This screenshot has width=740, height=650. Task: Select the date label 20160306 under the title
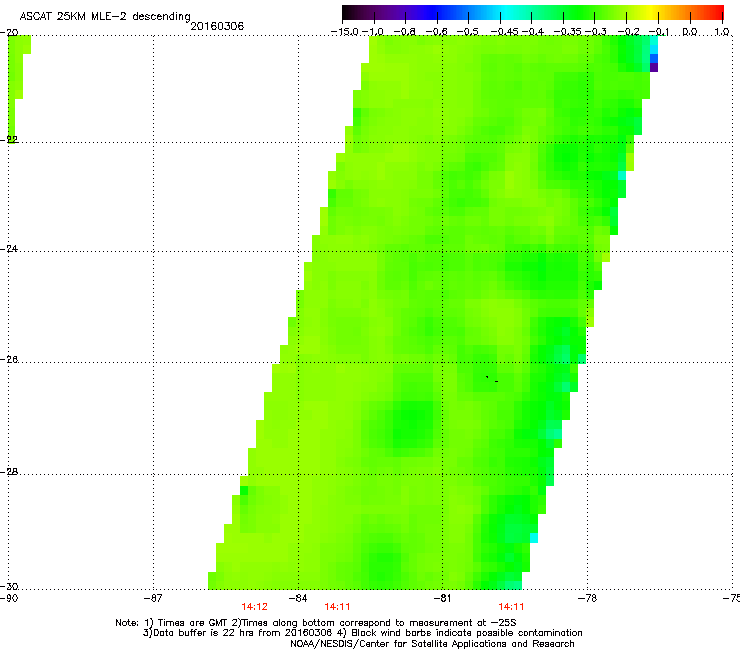(217, 26)
